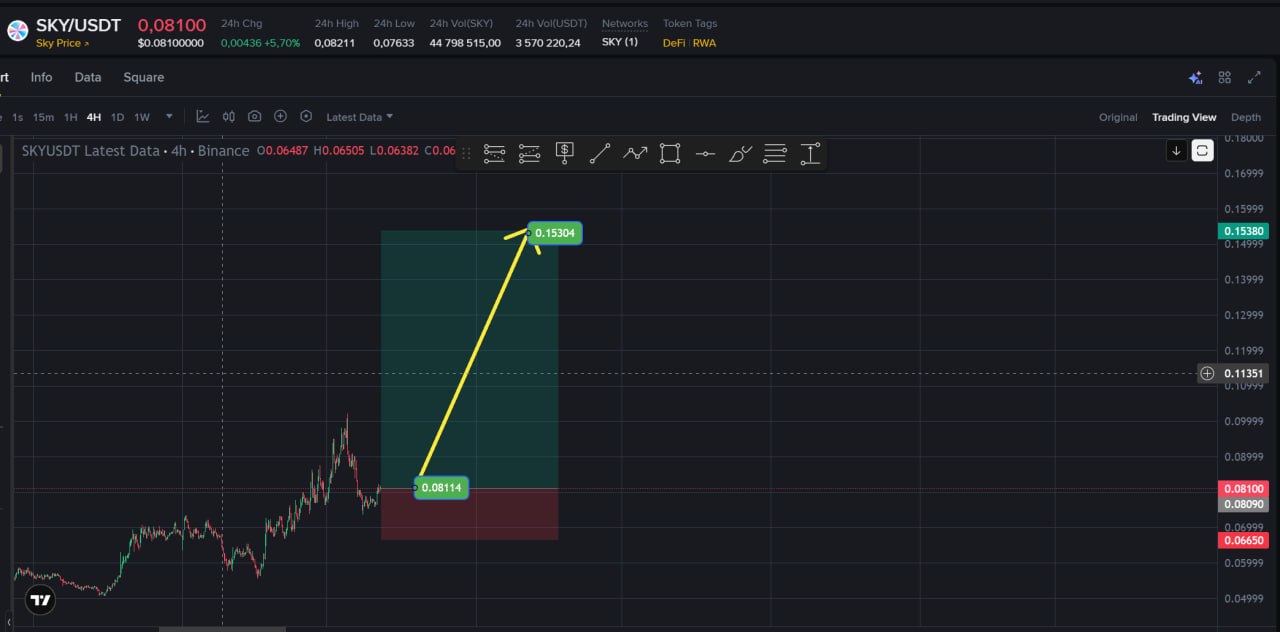Click the 24h change +5,70% value
The height and width of the screenshot is (632, 1280).
pos(281,43)
